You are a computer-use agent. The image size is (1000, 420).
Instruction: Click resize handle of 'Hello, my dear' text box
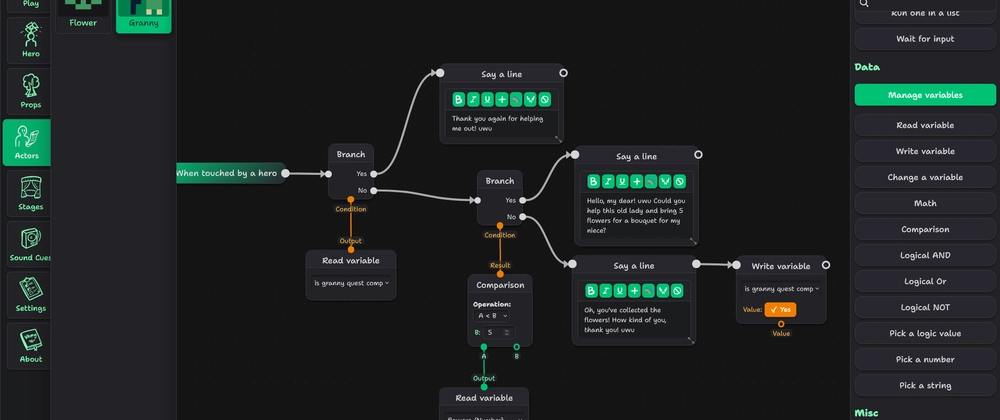693,241
